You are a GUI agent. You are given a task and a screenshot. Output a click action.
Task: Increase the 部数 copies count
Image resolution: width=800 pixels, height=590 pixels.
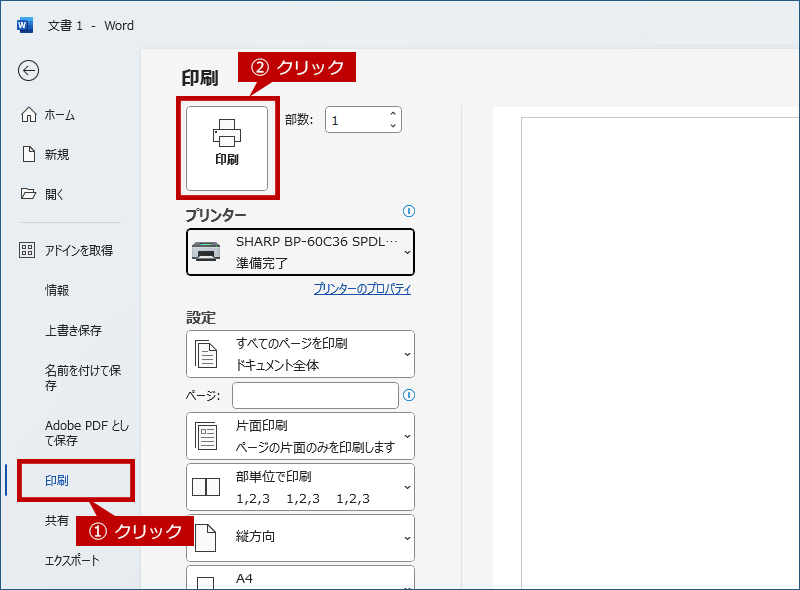click(x=393, y=114)
